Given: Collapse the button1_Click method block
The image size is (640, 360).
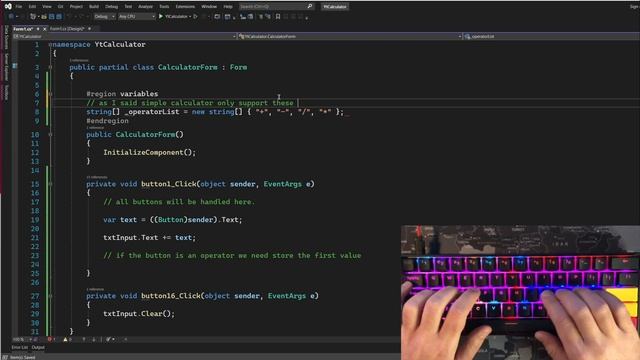Looking at the screenshot, I should [x=50, y=184].
